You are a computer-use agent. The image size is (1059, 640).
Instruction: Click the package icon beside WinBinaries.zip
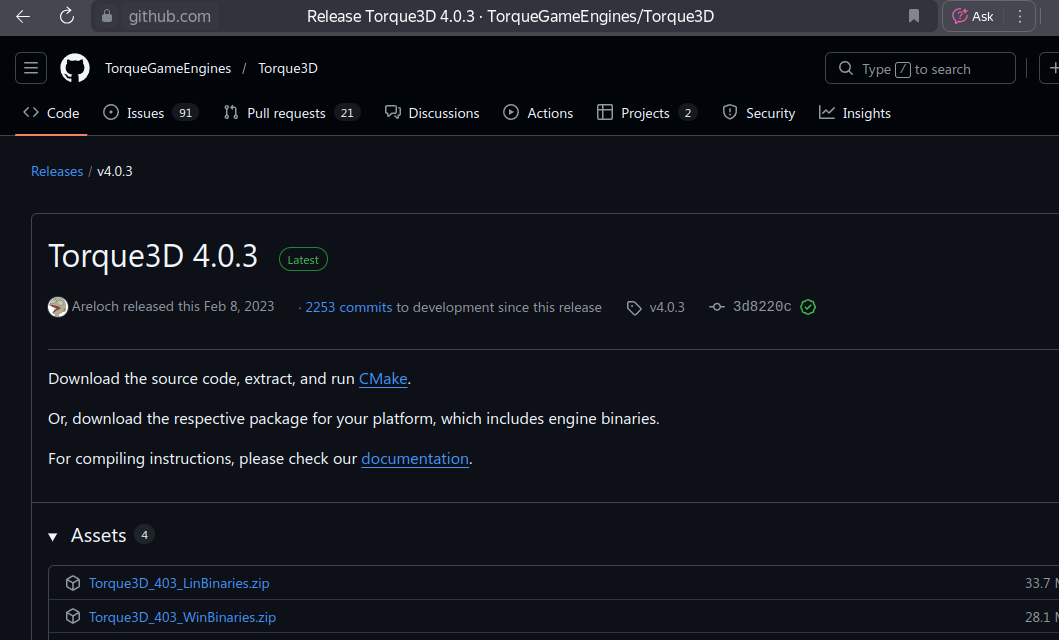coord(73,616)
